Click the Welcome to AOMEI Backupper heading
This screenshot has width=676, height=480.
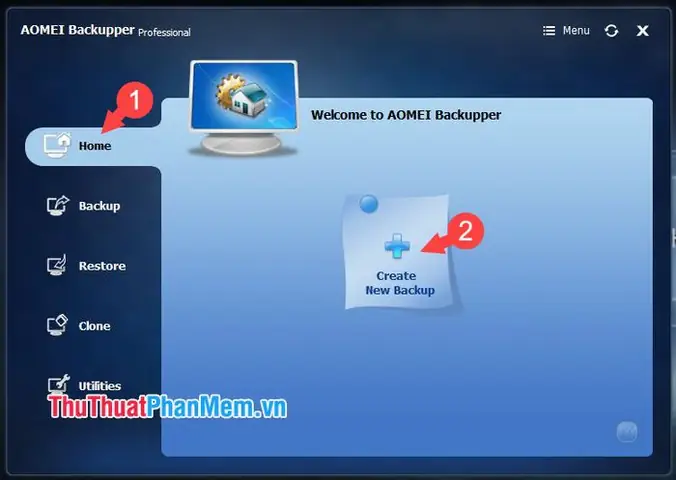click(x=406, y=115)
